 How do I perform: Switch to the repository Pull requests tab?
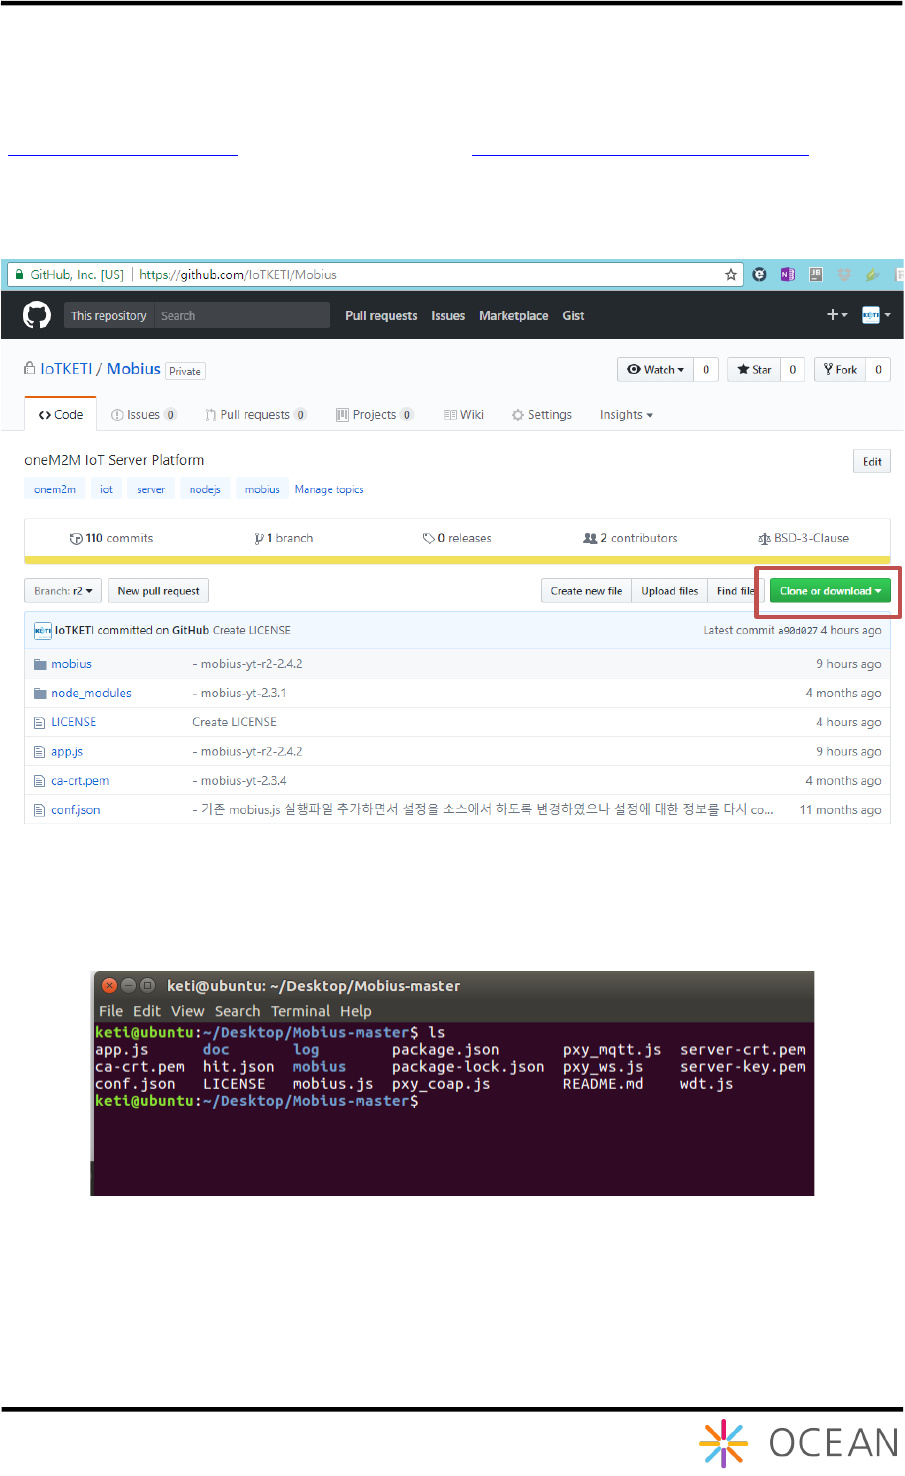[256, 415]
